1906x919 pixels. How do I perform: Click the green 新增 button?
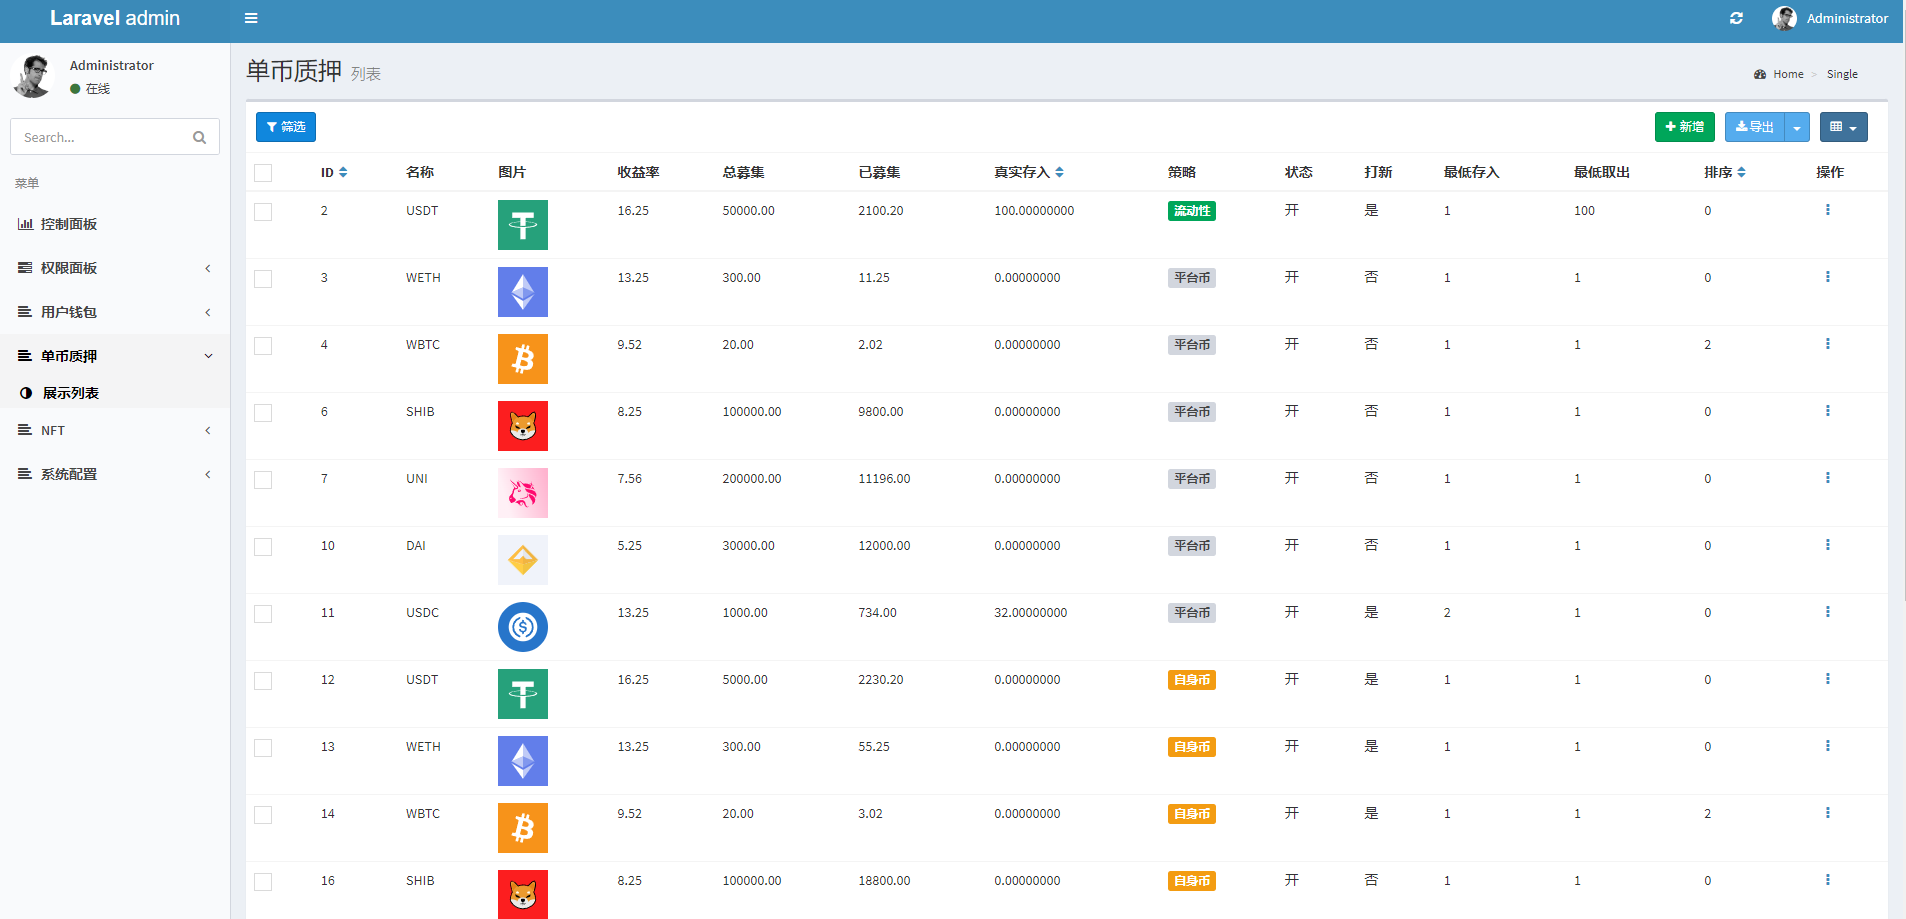point(1684,127)
